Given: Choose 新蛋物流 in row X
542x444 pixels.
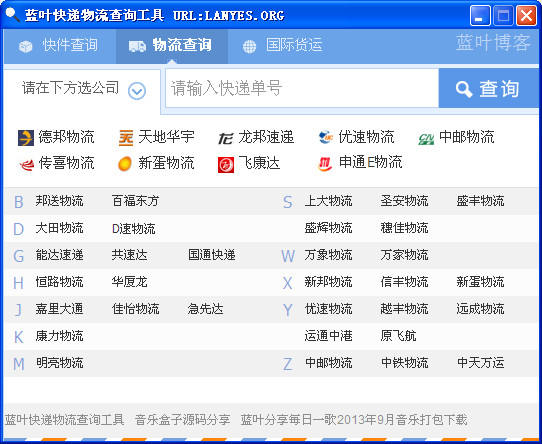Looking at the screenshot, I should (480, 282).
